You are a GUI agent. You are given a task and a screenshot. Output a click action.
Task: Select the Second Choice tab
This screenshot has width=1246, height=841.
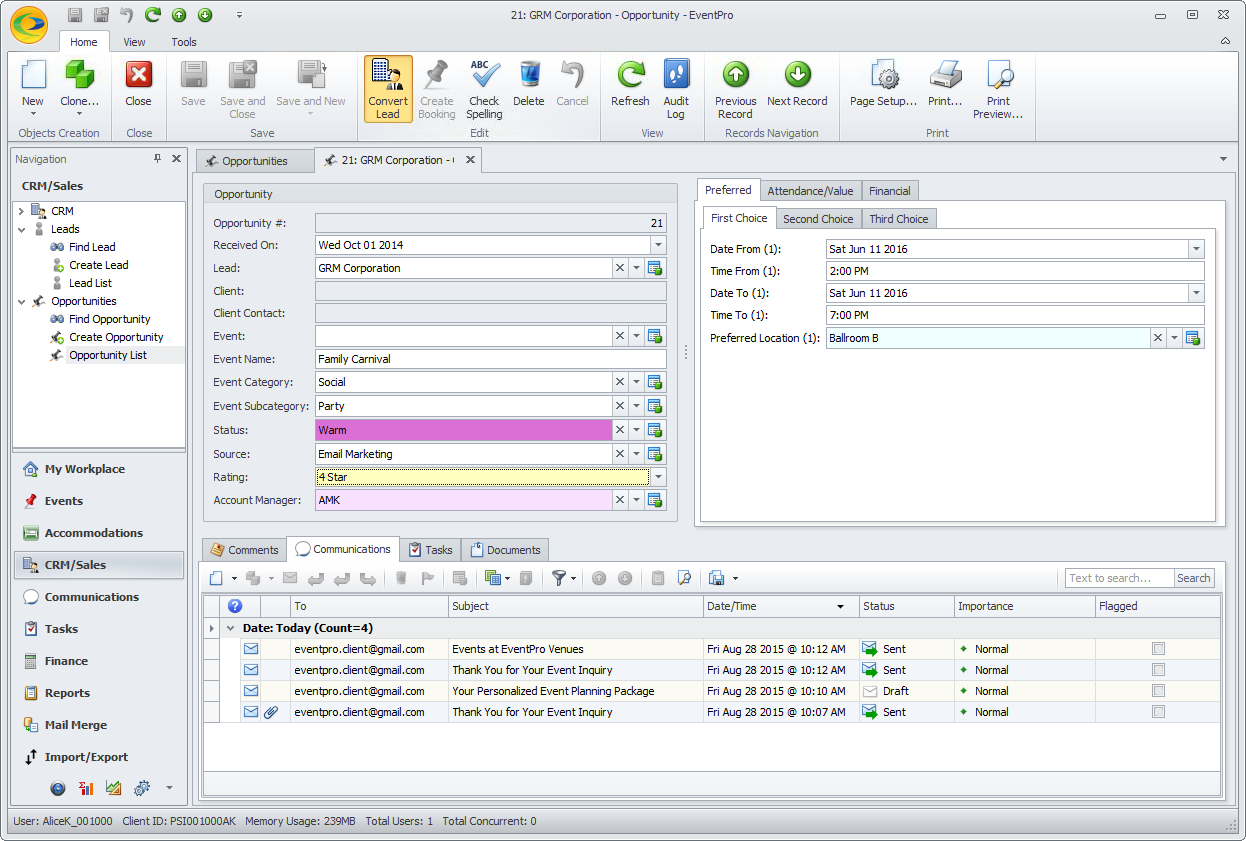818,219
